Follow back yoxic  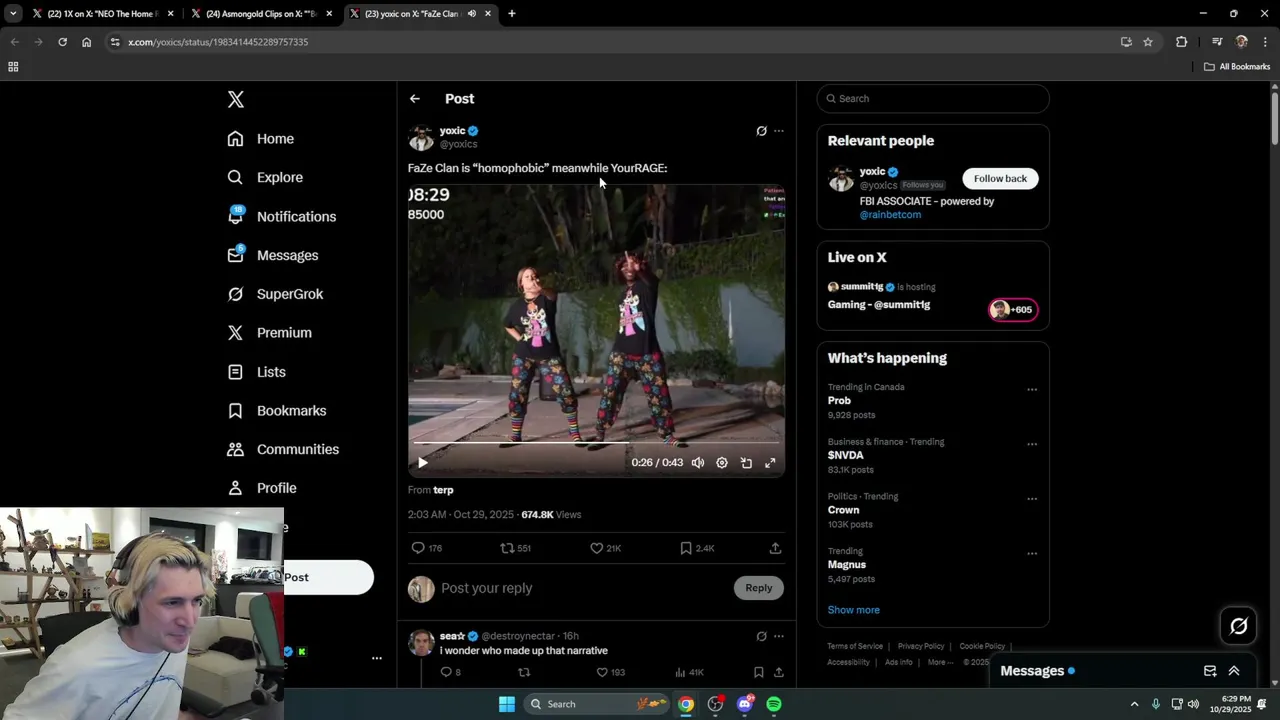tap(1000, 178)
